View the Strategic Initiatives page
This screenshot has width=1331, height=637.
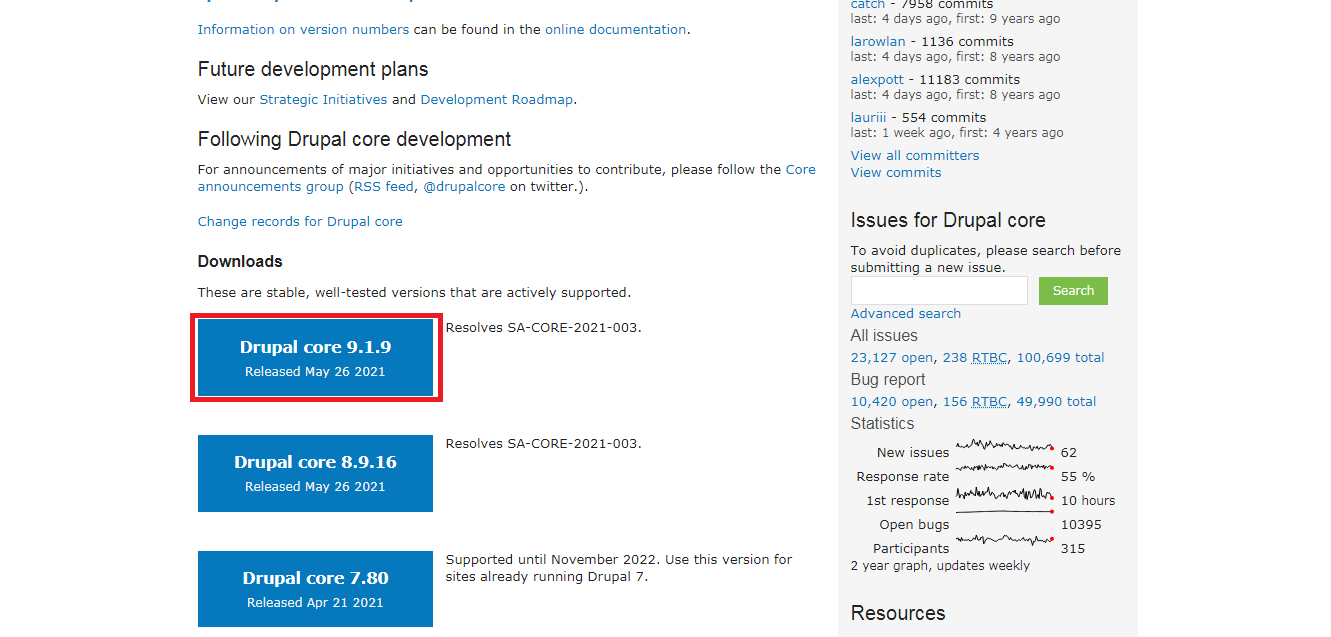pyautogui.click(x=323, y=99)
